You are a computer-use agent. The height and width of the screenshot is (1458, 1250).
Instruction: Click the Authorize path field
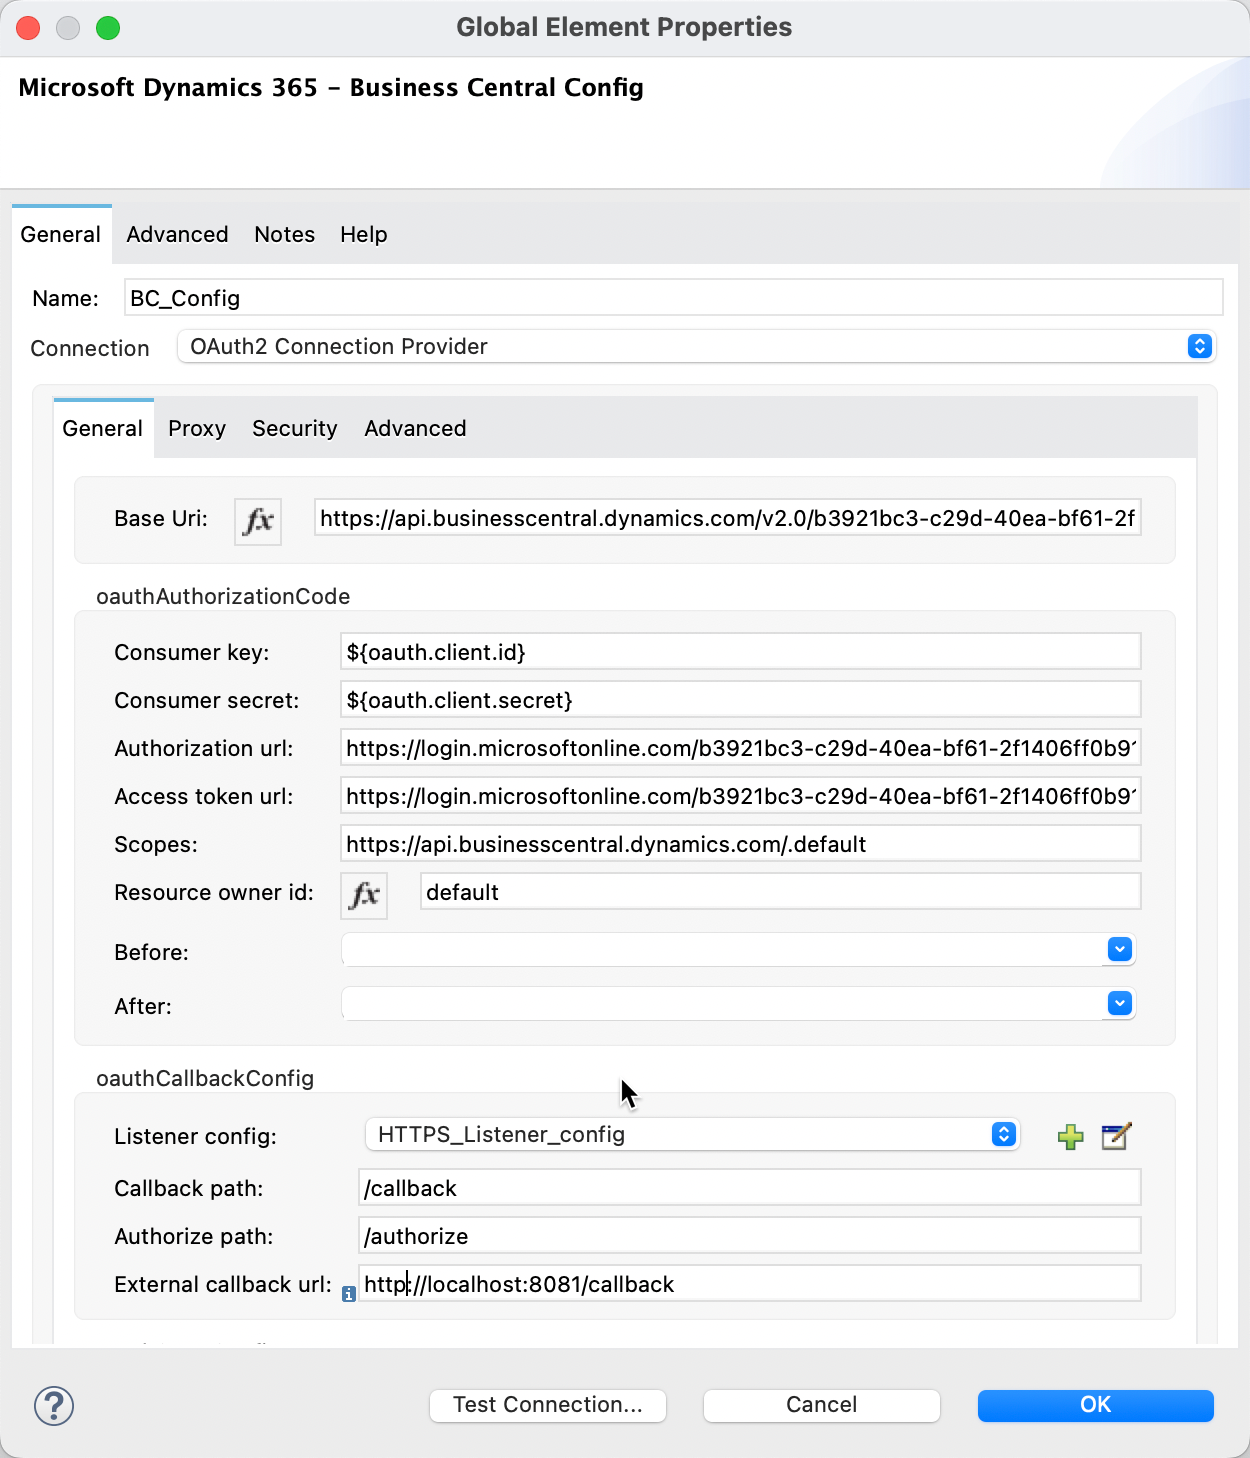coord(750,1236)
